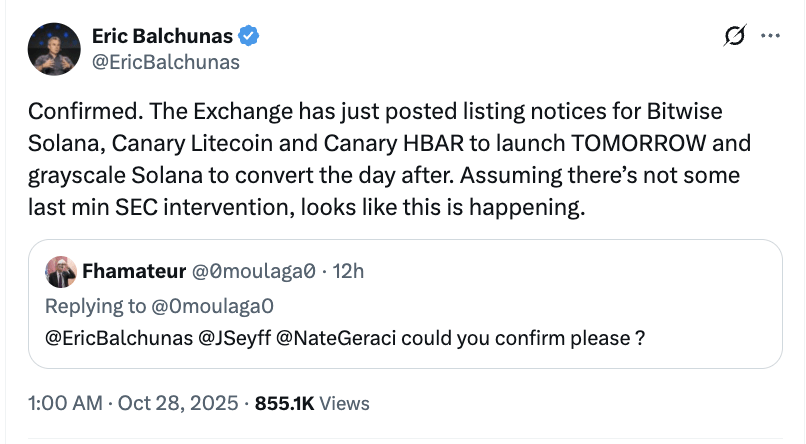Screen dimensions: 806x444
Task: Open the Grok slashed-circle icon
Action: click(735, 37)
